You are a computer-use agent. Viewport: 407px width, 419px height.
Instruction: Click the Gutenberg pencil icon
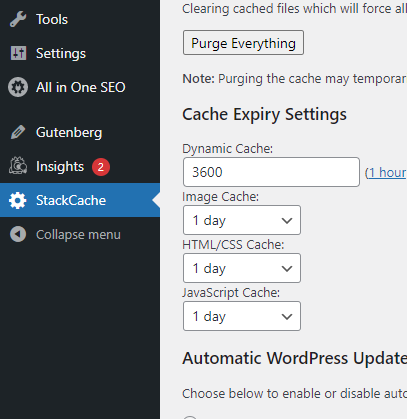[18, 132]
